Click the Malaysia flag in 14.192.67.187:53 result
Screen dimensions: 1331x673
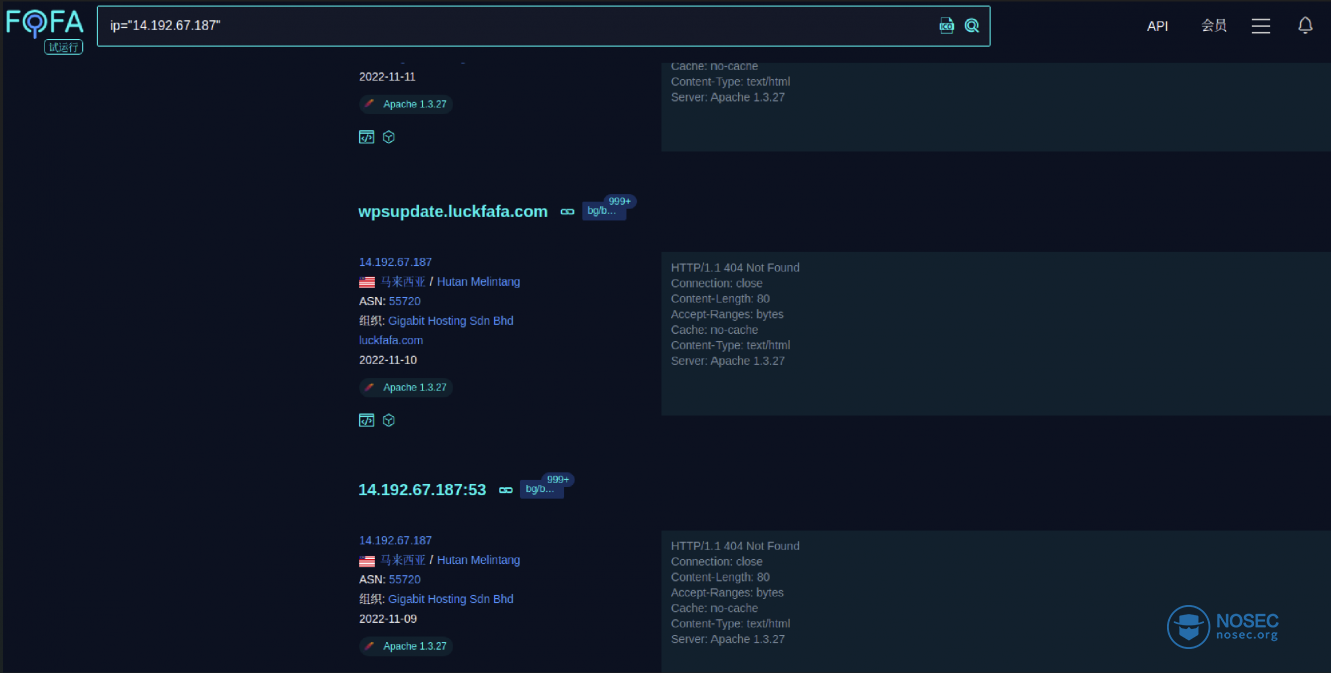(x=367, y=560)
